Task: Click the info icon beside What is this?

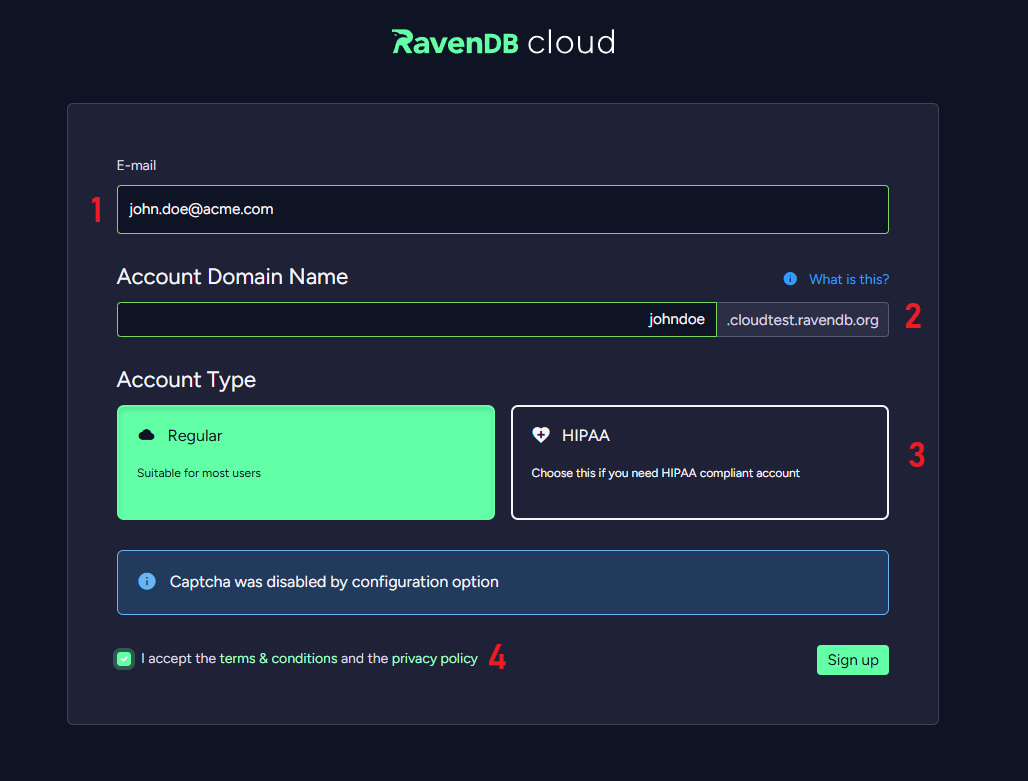Action: [x=790, y=279]
